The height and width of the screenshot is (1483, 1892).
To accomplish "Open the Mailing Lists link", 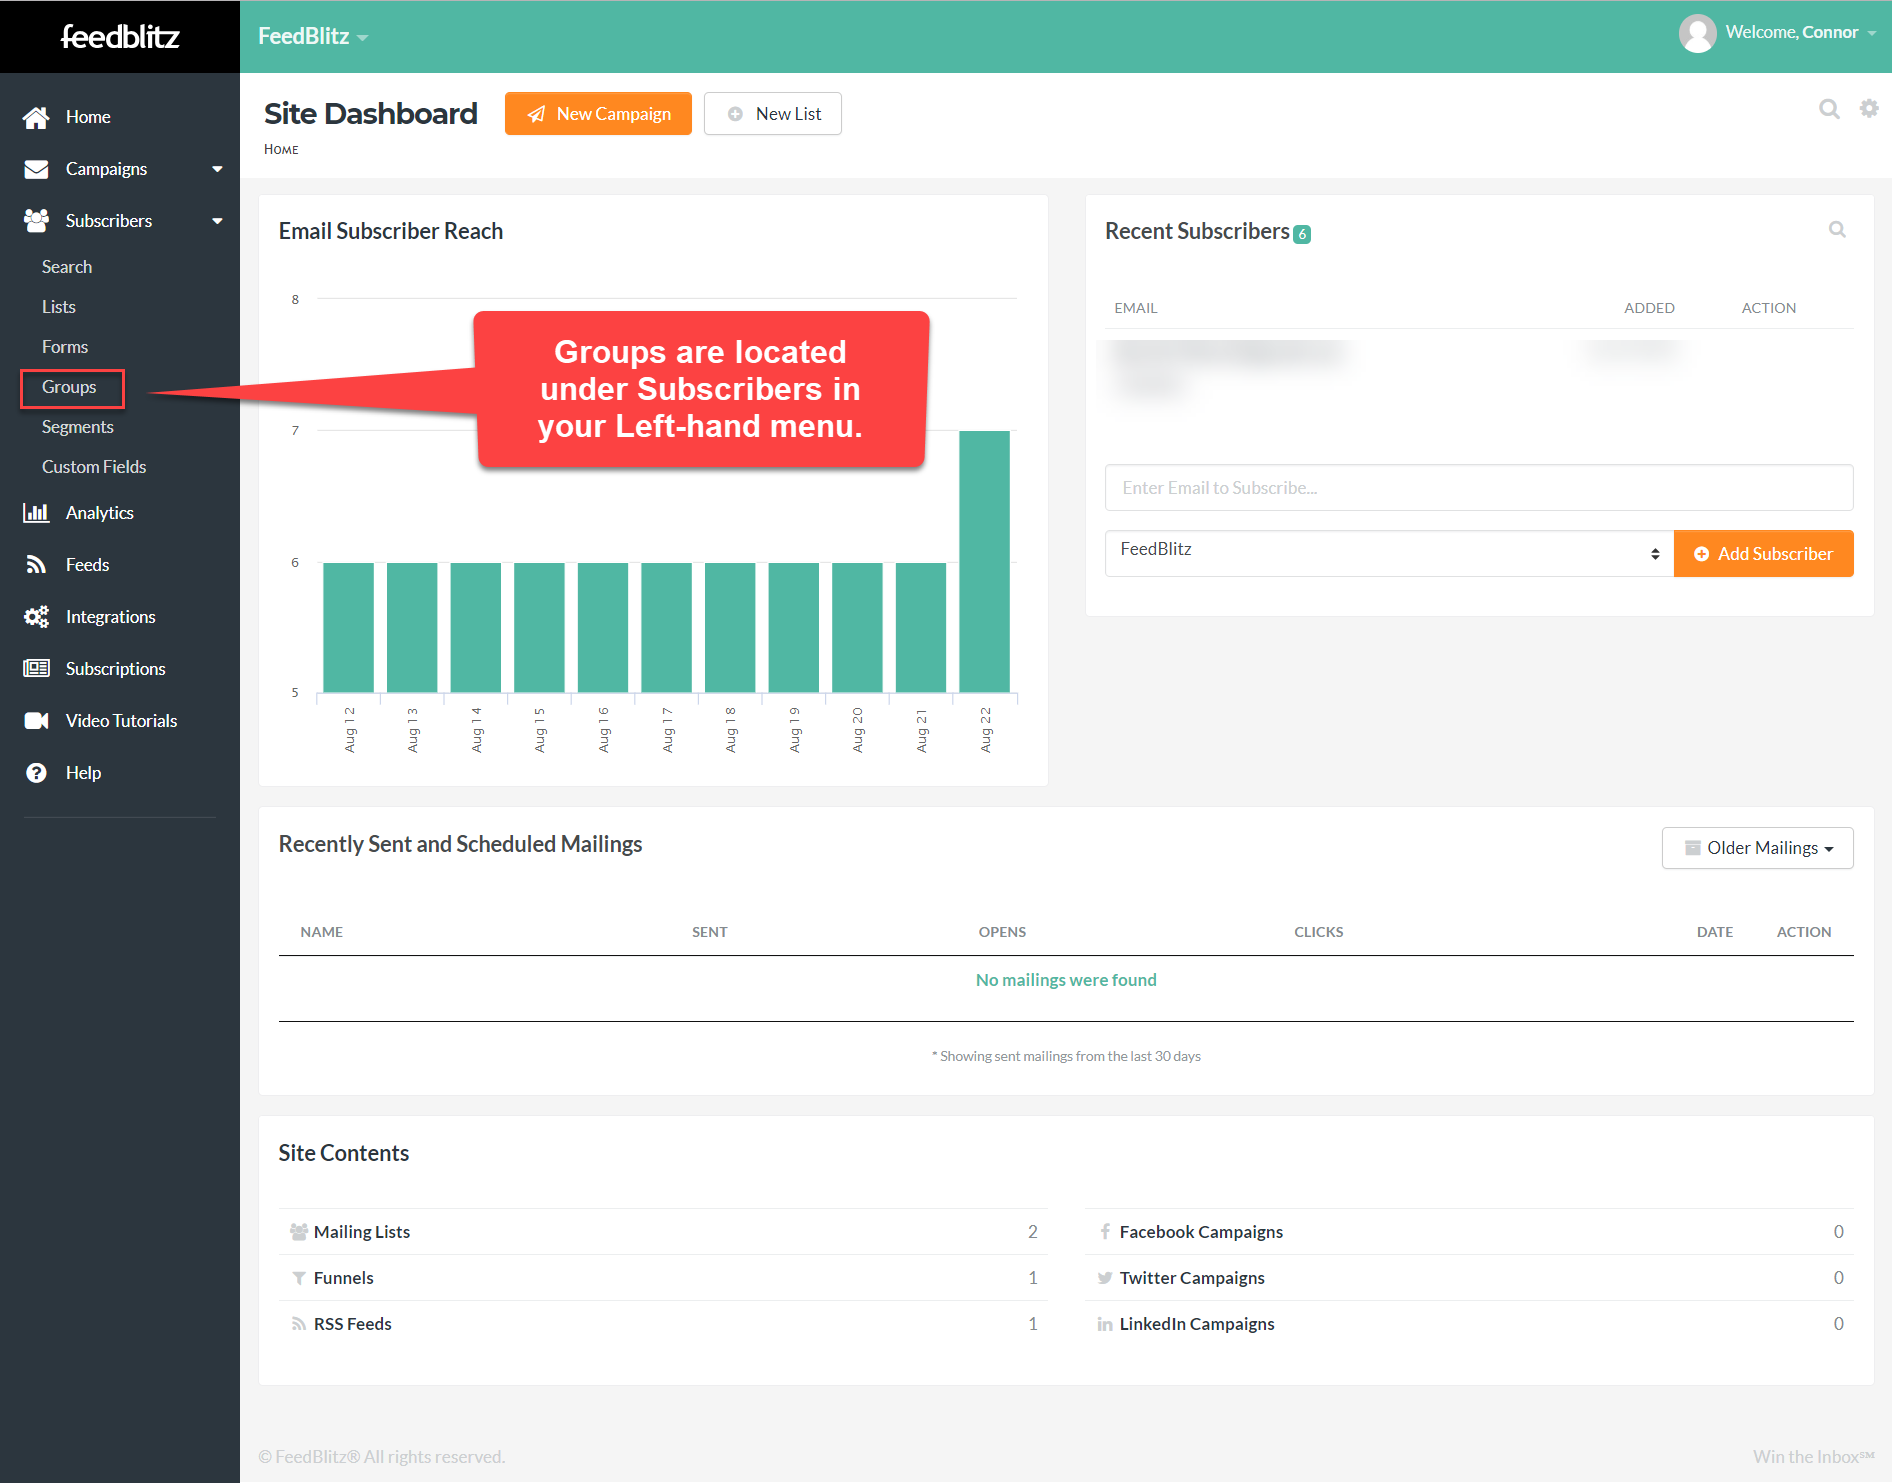I will click(x=362, y=1232).
